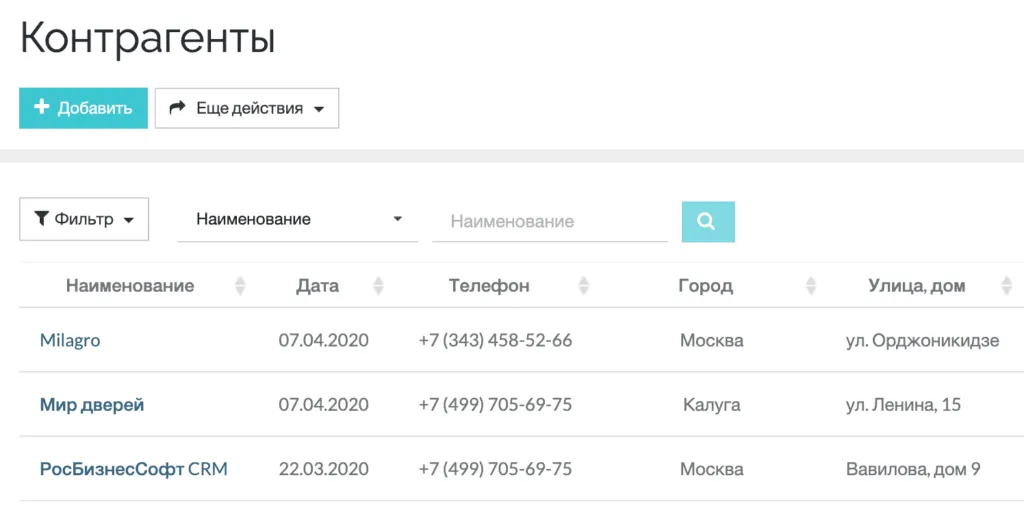
Task: Open the Milagro contractor link
Action: [70, 340]
